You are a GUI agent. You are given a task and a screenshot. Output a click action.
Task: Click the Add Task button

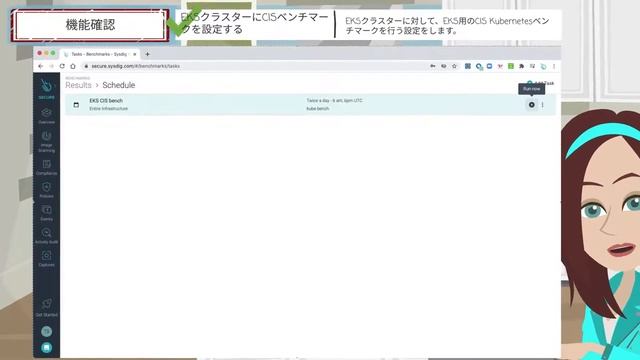[540, 83]
